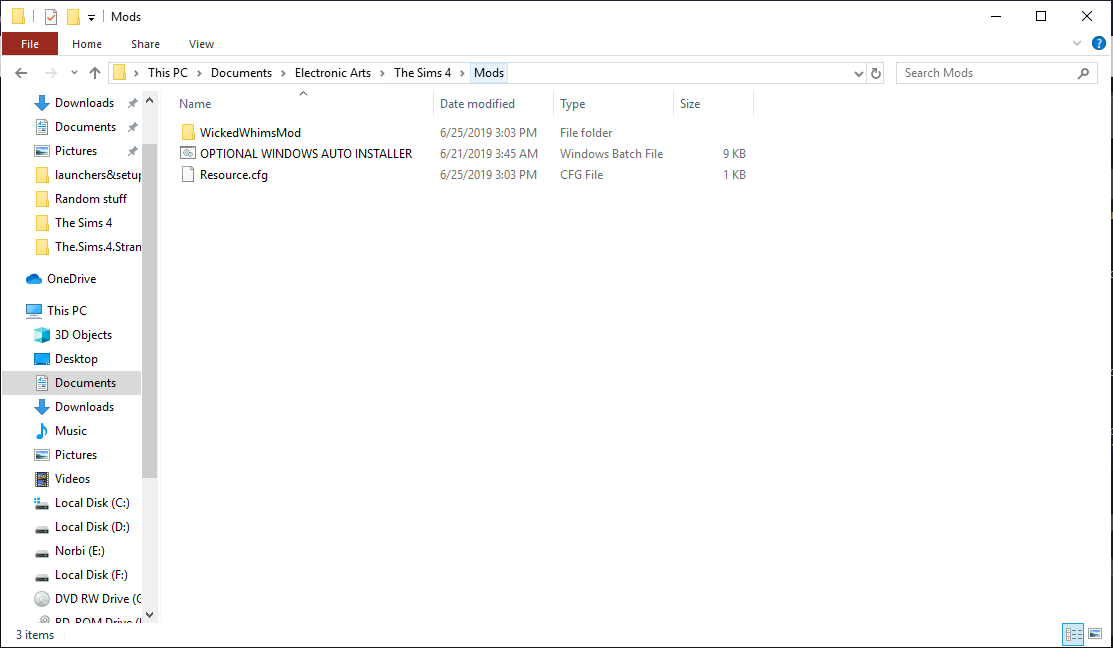Click Windows Batch File type text
The width and height of the screenshot is (1113, 648).
pos(611,154)
